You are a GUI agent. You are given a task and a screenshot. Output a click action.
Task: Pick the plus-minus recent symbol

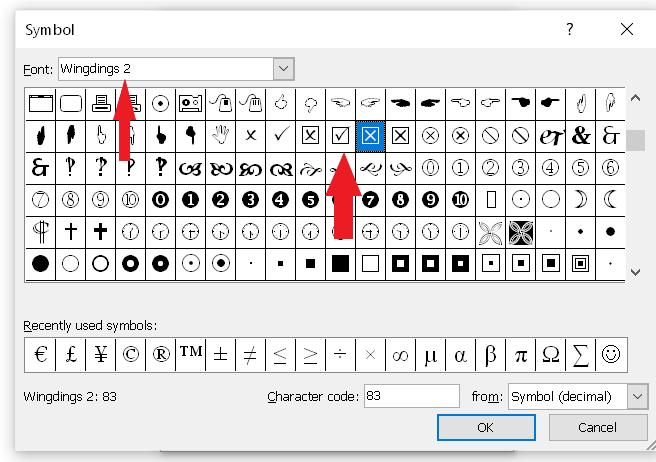(x=220, y=354)
